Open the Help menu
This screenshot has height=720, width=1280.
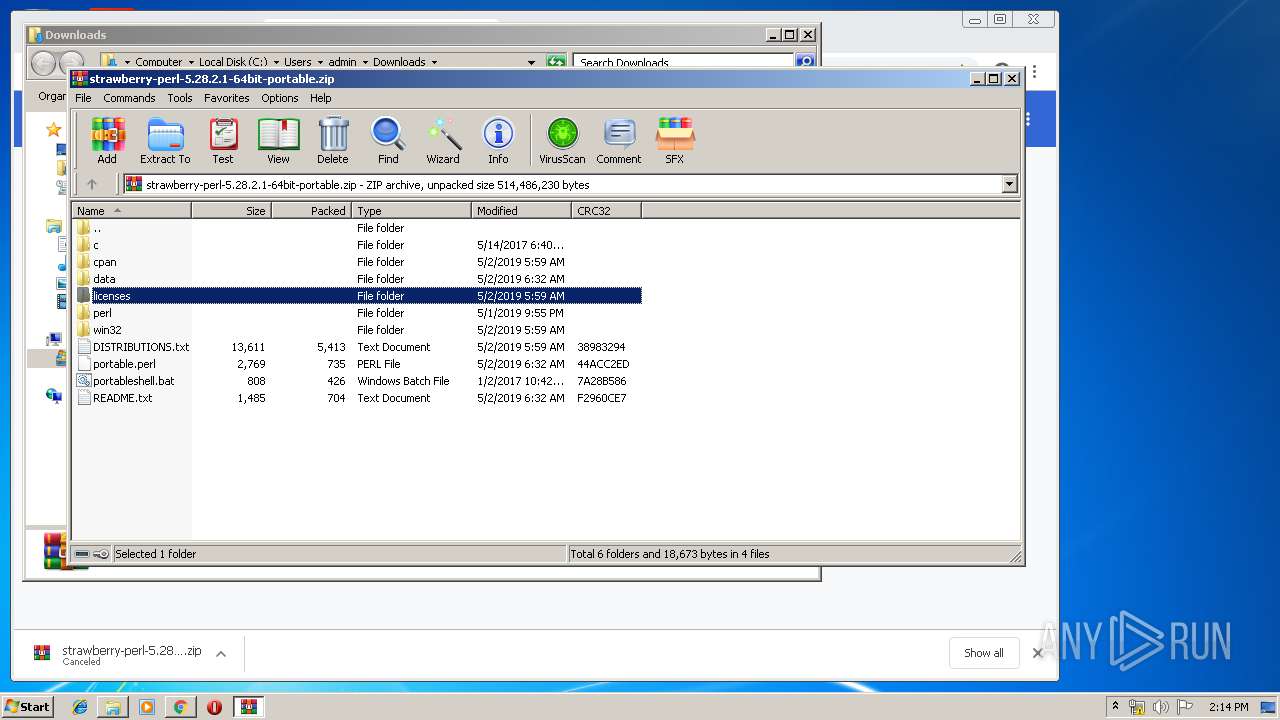tap(321, 98)
